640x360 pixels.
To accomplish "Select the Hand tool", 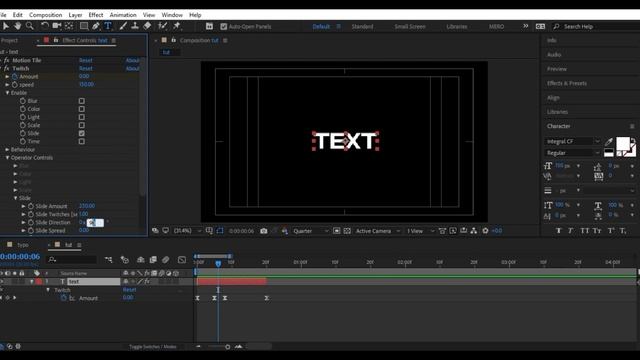I will [18, 26].
